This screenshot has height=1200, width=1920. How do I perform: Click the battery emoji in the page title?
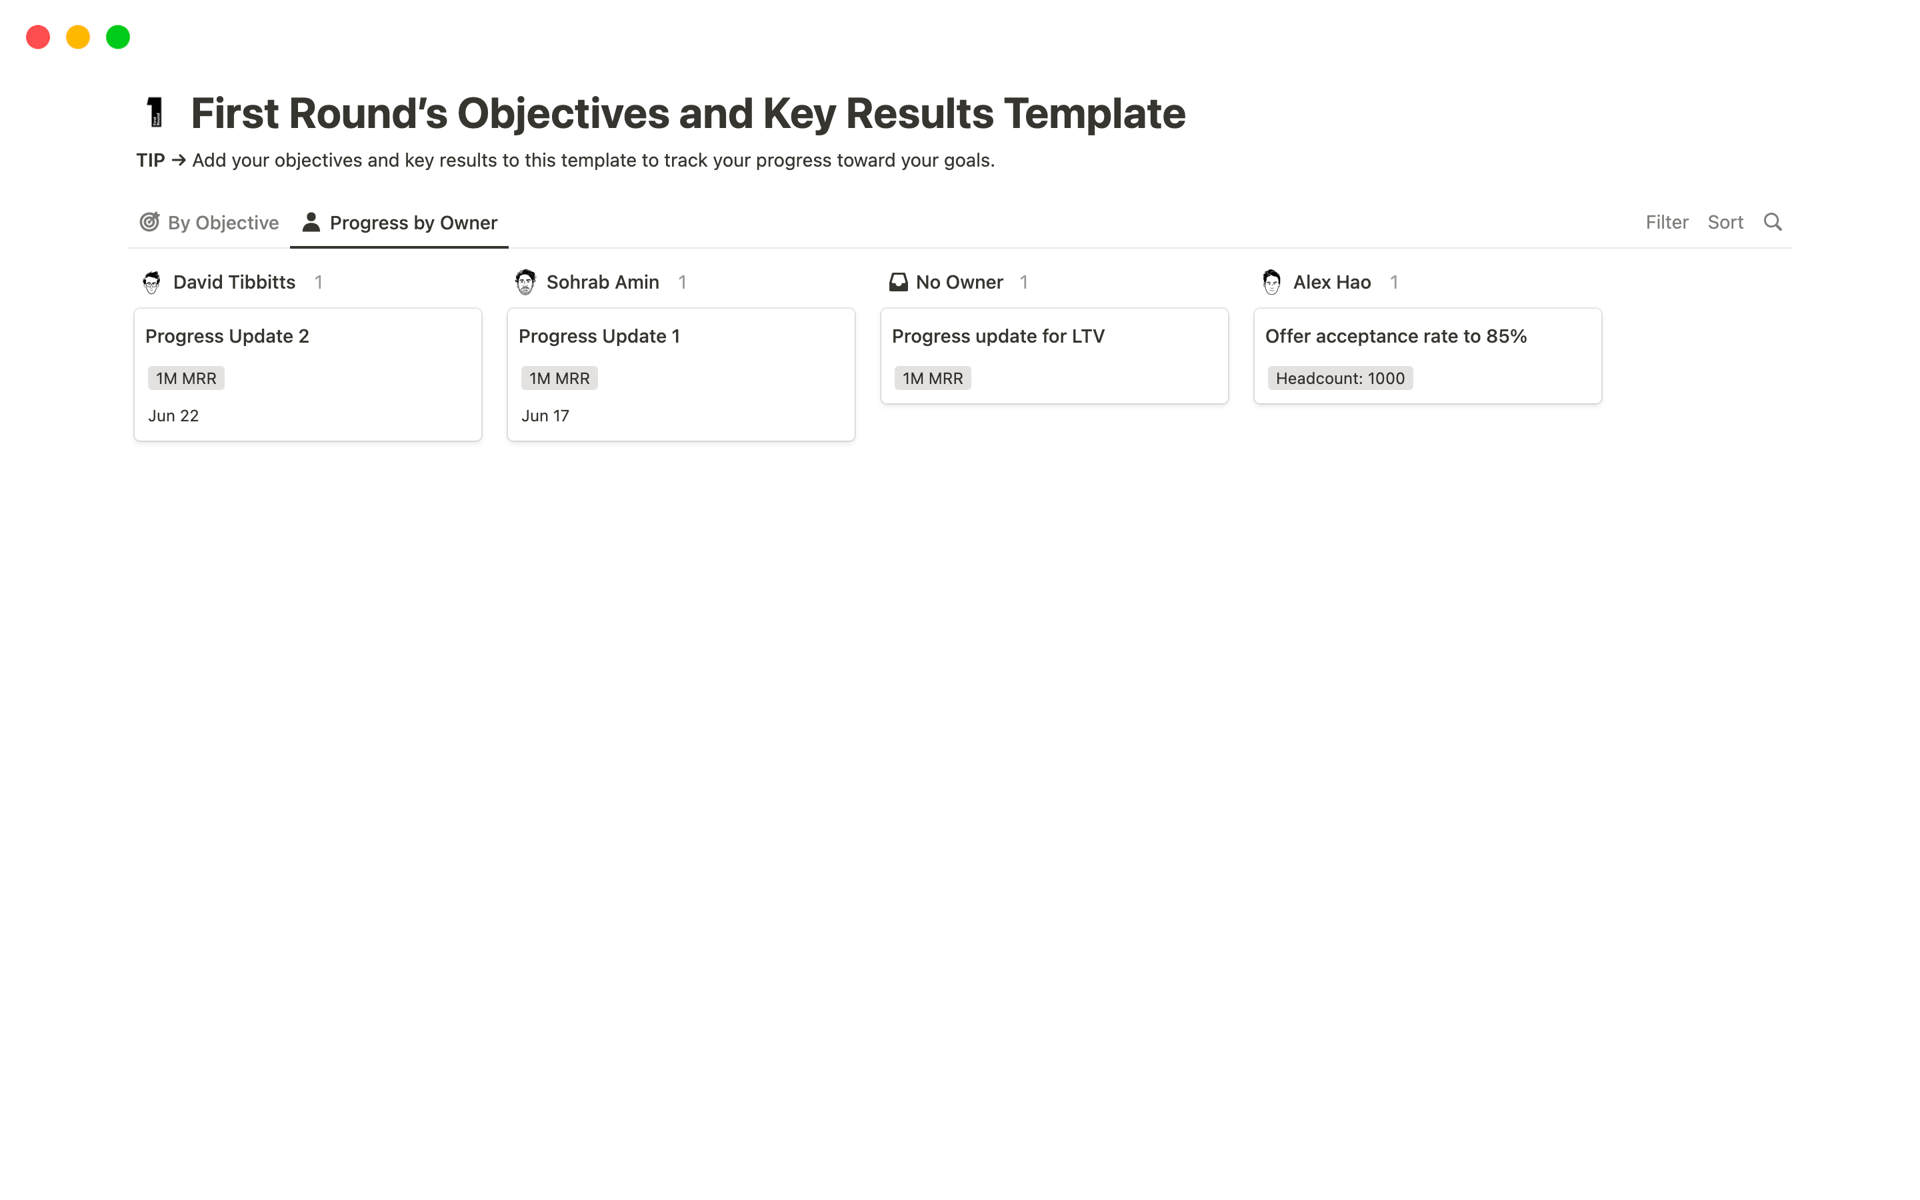click(x=156, y=112)
